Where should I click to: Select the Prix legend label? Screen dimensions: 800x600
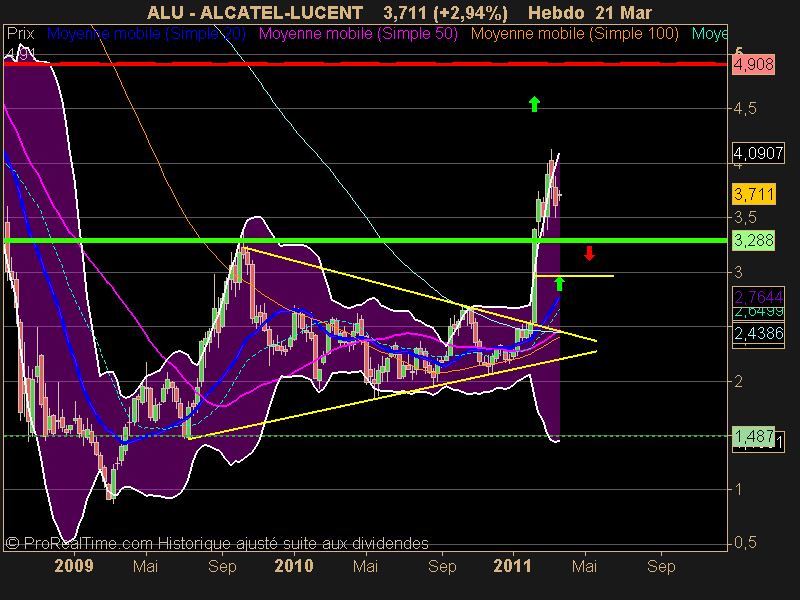click(x=20, y=34)
